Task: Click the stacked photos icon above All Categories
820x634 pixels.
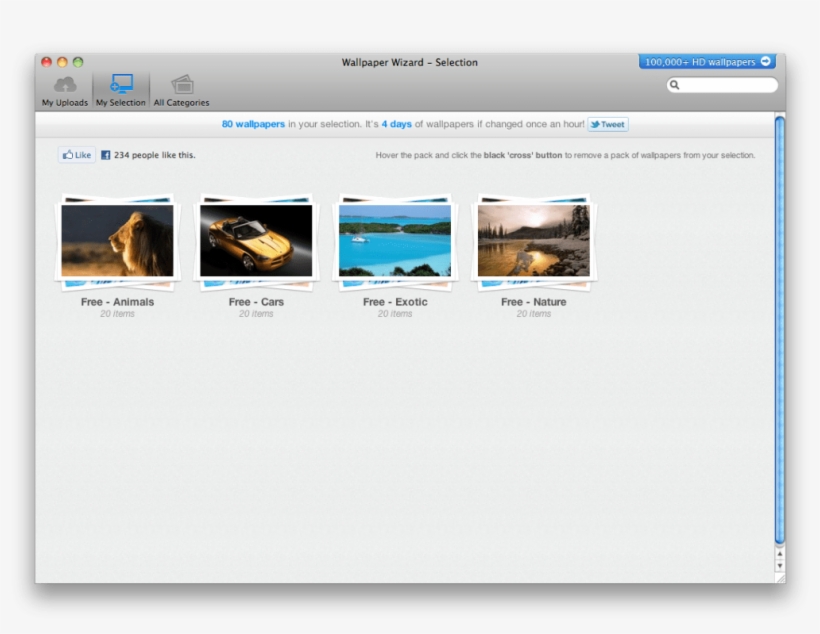Action: pyautogui.click(x=181, y=82)
